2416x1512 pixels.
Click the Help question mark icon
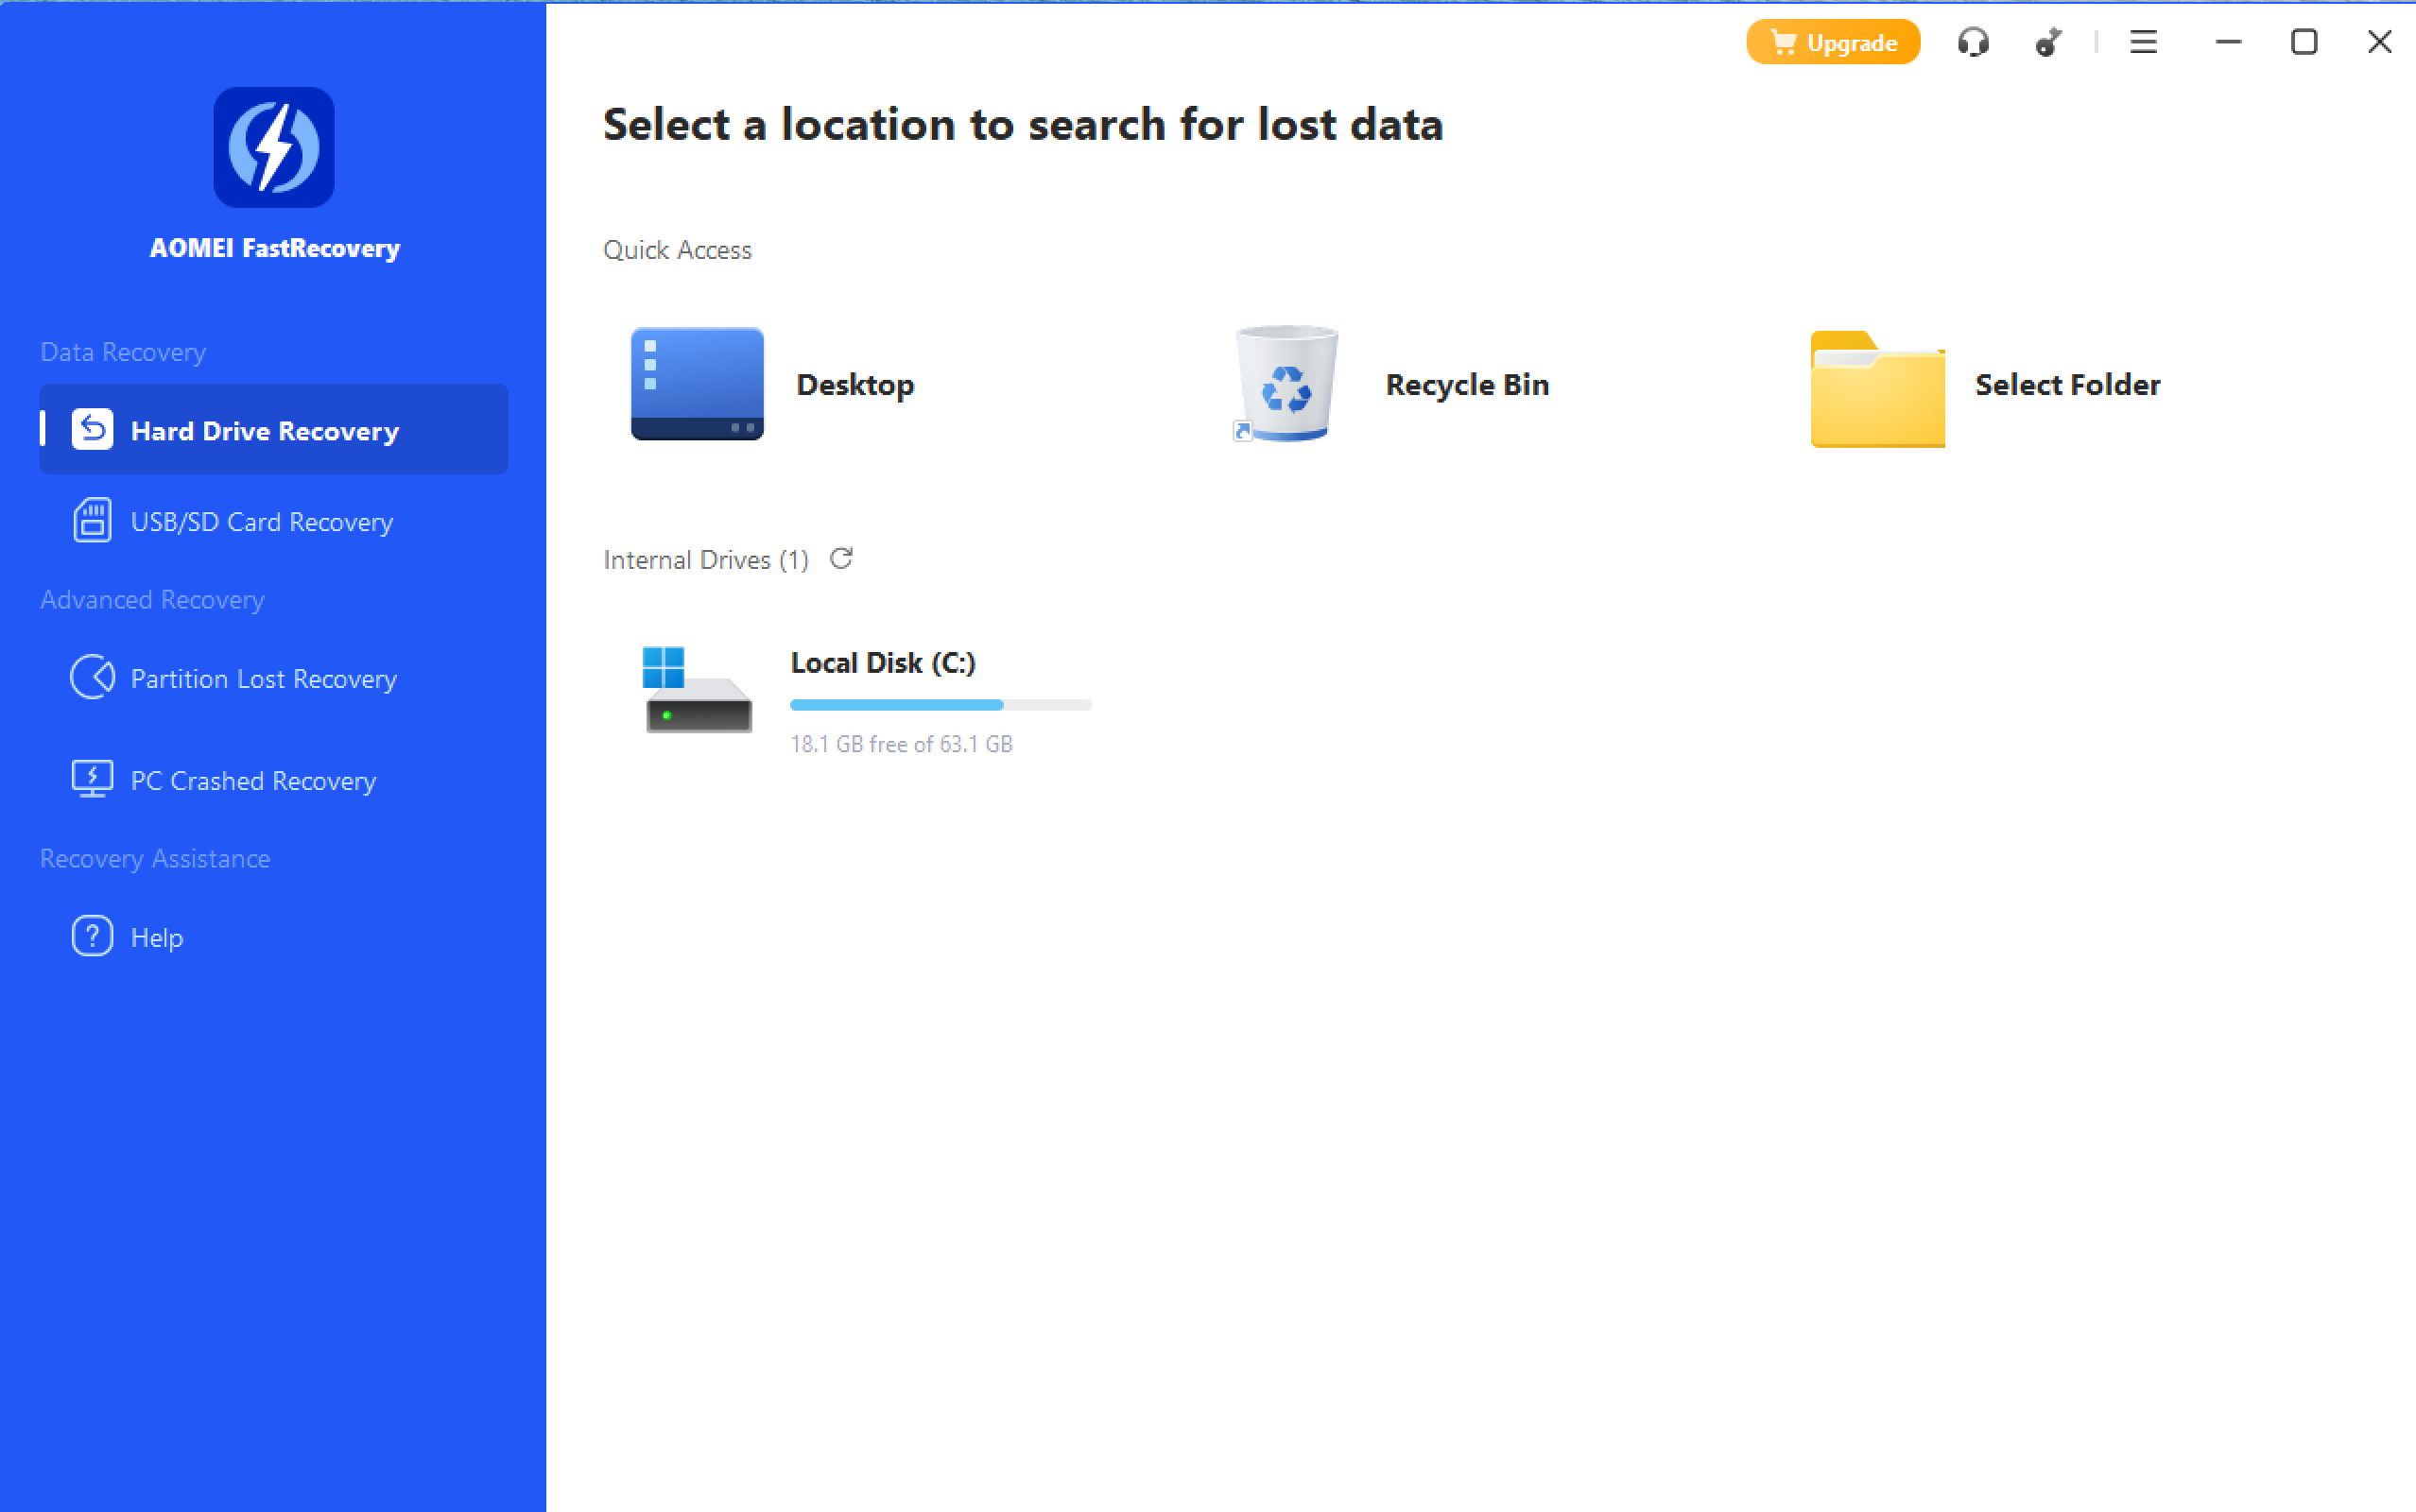point(92,936)
